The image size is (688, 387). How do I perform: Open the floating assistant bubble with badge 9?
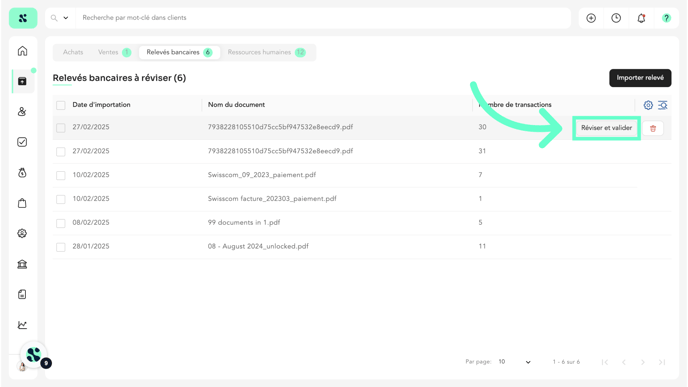(x=34, y=355)
